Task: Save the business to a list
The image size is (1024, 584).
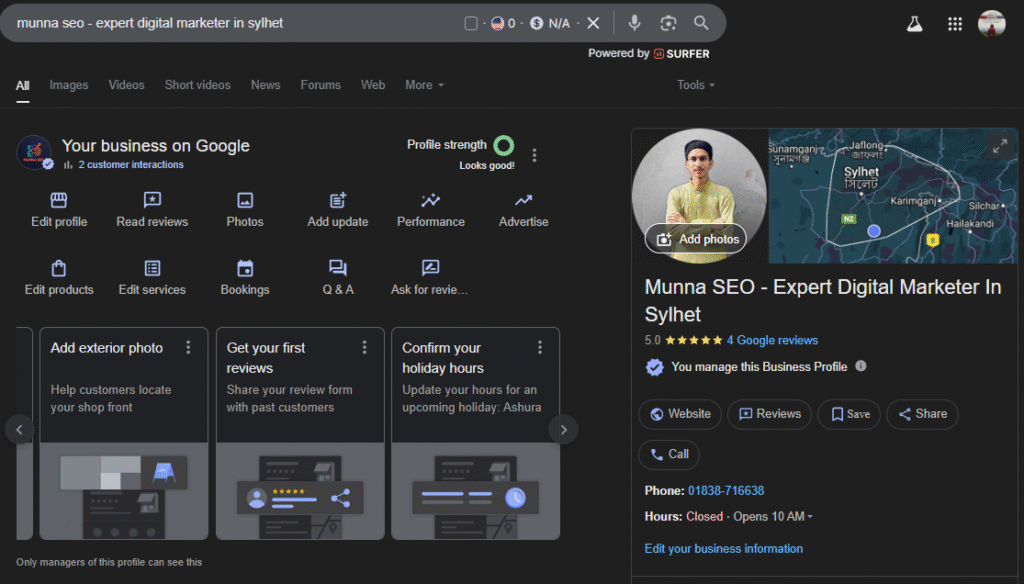Action: tap(849, 414)
